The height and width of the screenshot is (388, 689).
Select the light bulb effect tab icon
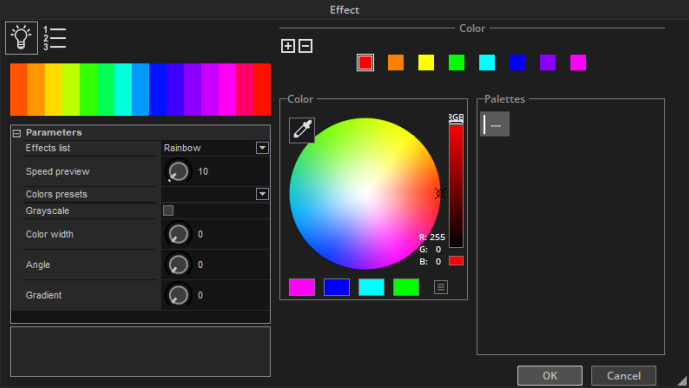pyautogui.click(x=21, y=38)
